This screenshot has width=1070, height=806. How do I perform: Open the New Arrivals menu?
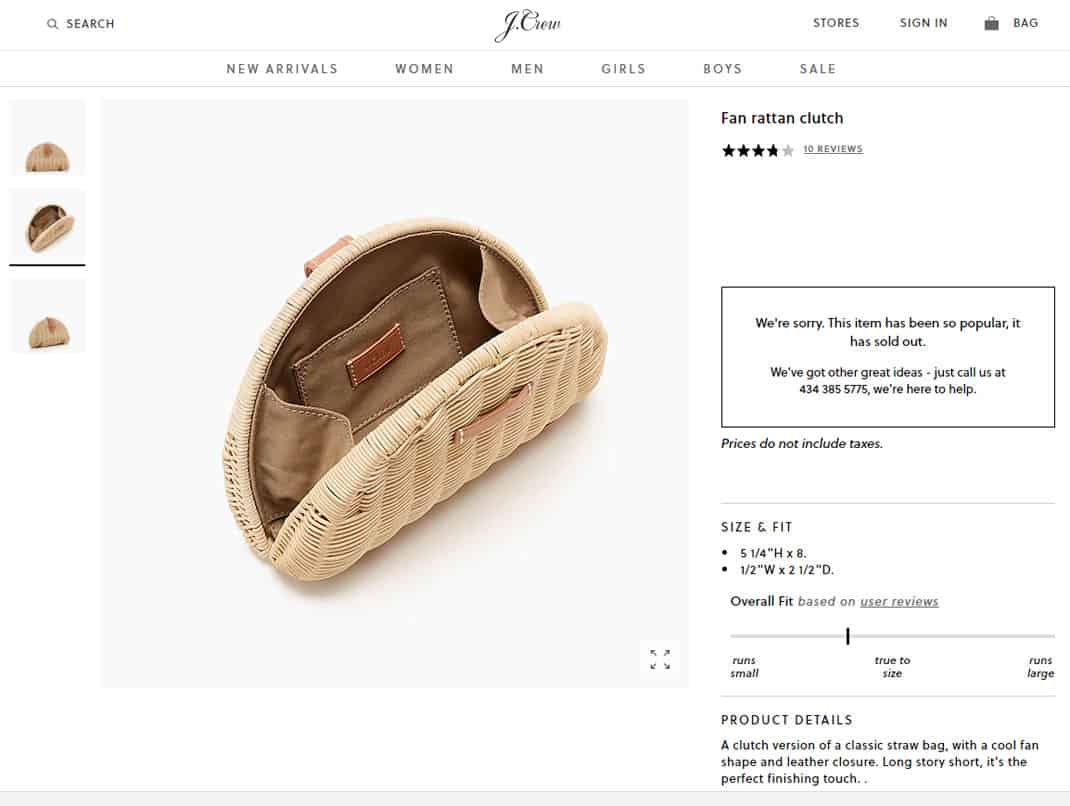(283, 69)
